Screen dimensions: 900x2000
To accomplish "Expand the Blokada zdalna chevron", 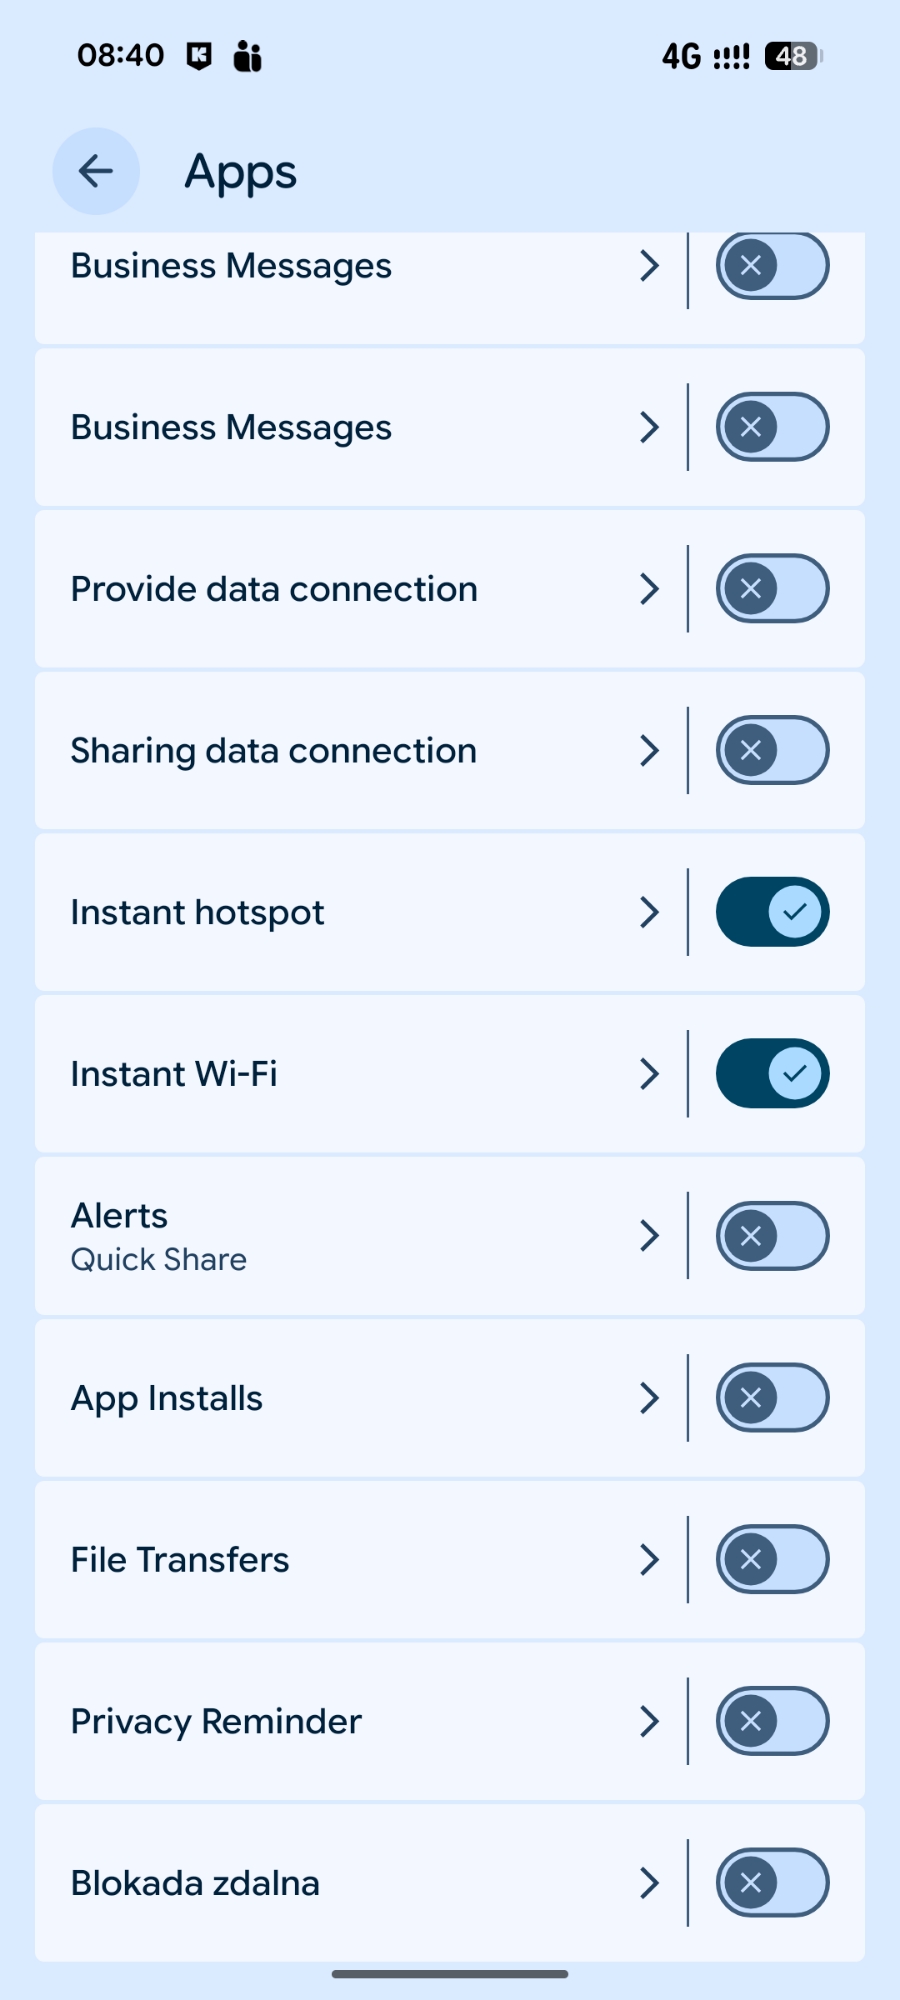I will [x=650, y=1883].
